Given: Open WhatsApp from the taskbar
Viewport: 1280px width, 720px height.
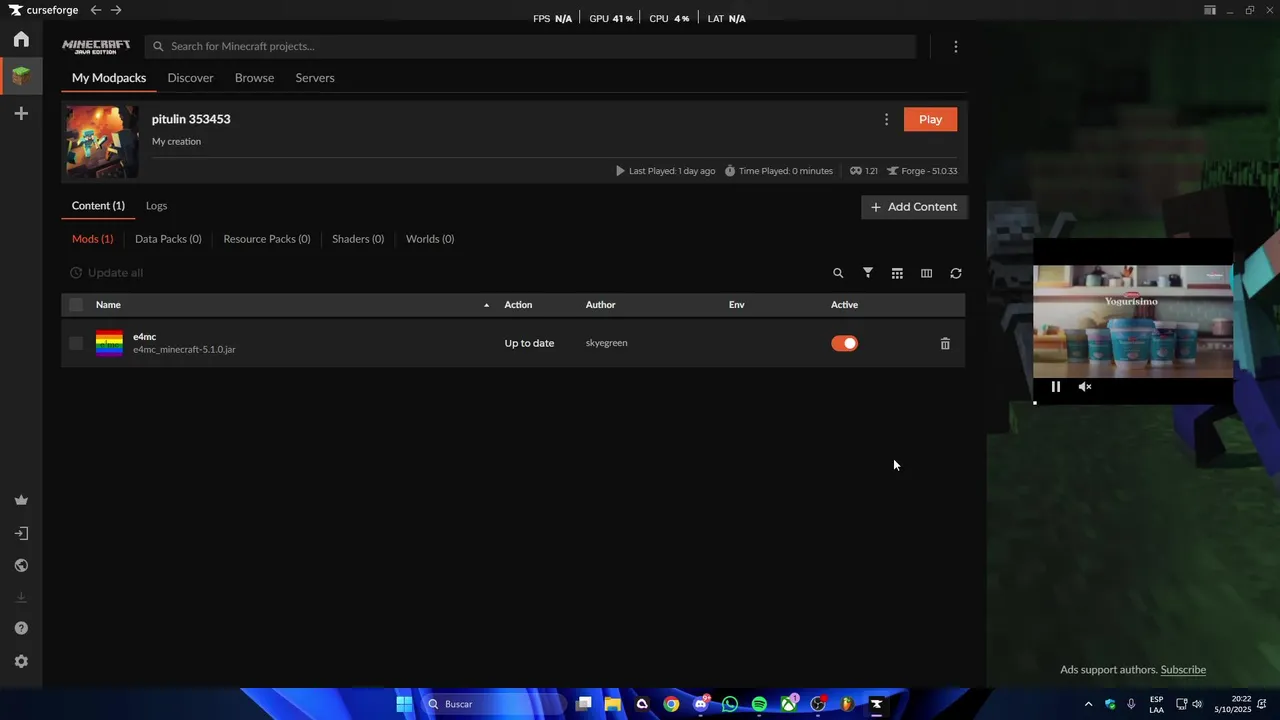Looking at the screenshot, I should (x=730, y=704).
